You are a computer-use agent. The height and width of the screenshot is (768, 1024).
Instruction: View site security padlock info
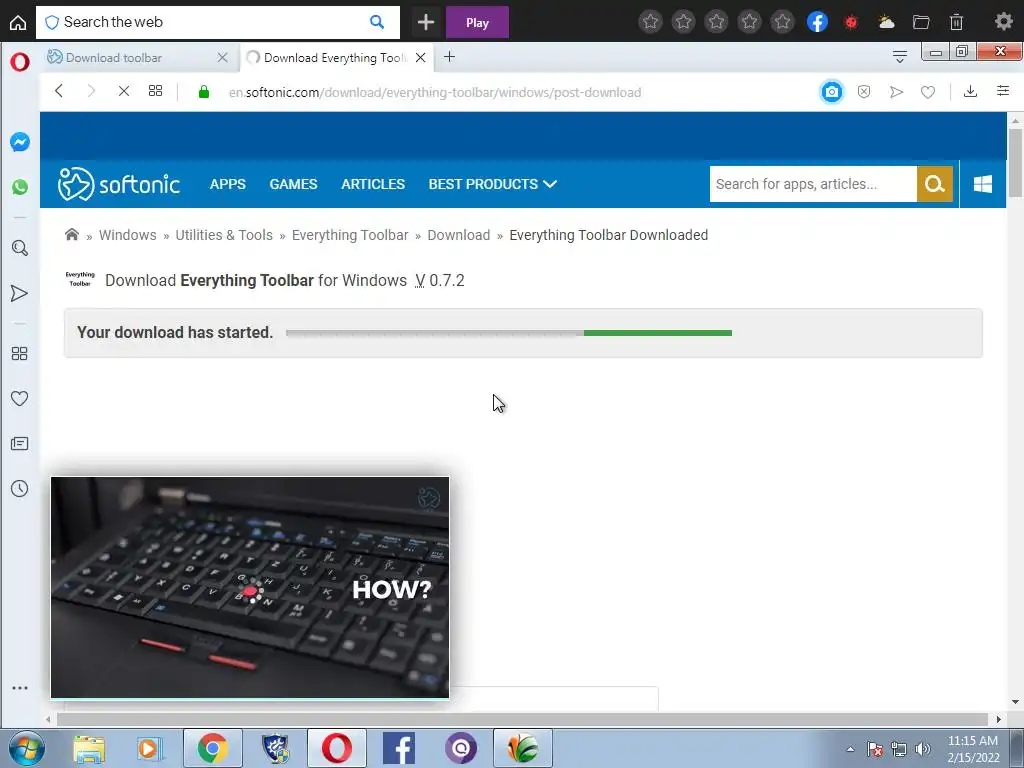(x=204, y=92)
